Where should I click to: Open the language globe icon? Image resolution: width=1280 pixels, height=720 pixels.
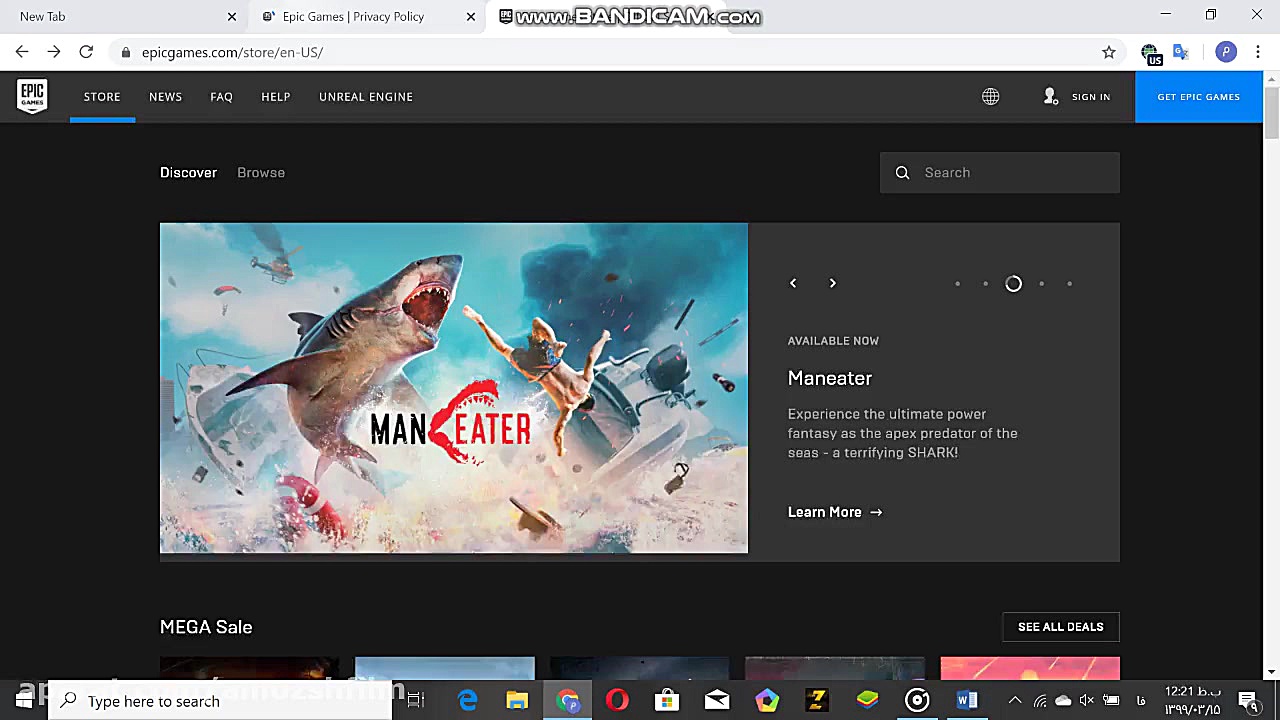[x=990, y=97]
